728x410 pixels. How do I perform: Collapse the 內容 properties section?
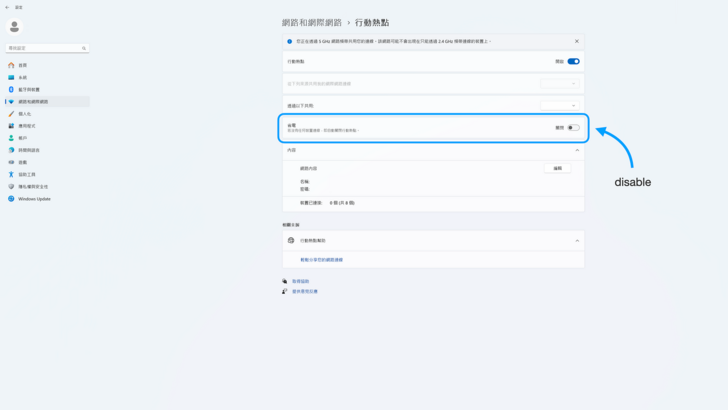(x=576, y=150)
